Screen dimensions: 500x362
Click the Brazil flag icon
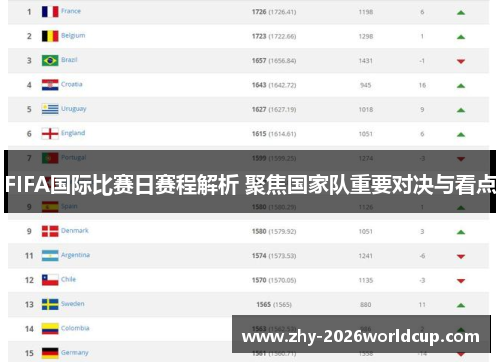point(50,60)
